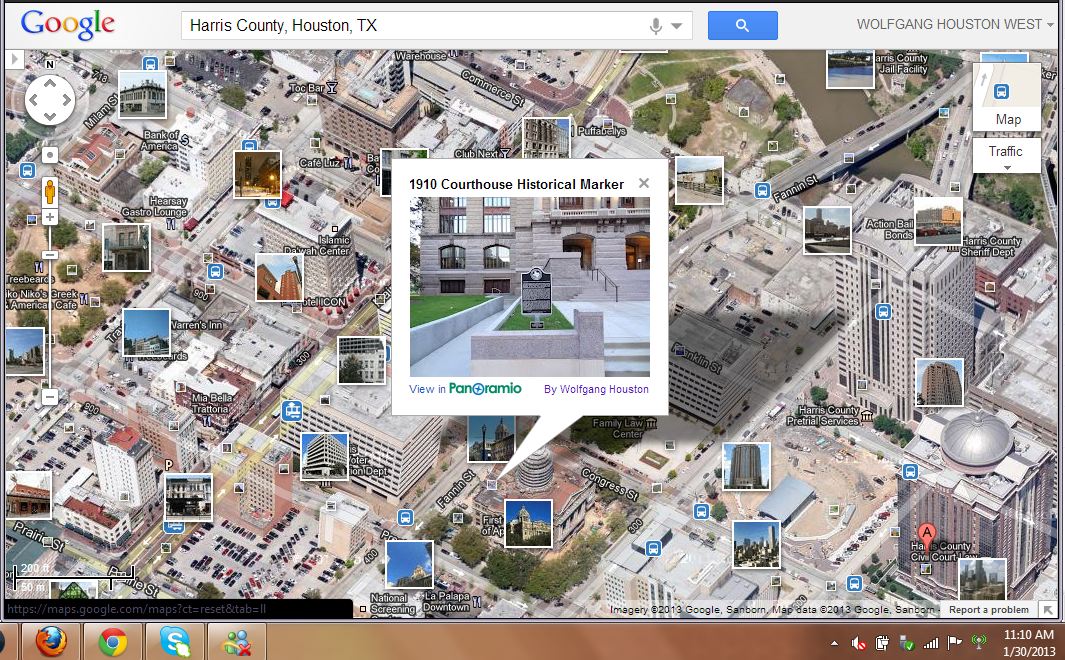Viewport: 1065px width, 660px height.
Task: Click the zoom slider handle
Action: pos(50,255)
